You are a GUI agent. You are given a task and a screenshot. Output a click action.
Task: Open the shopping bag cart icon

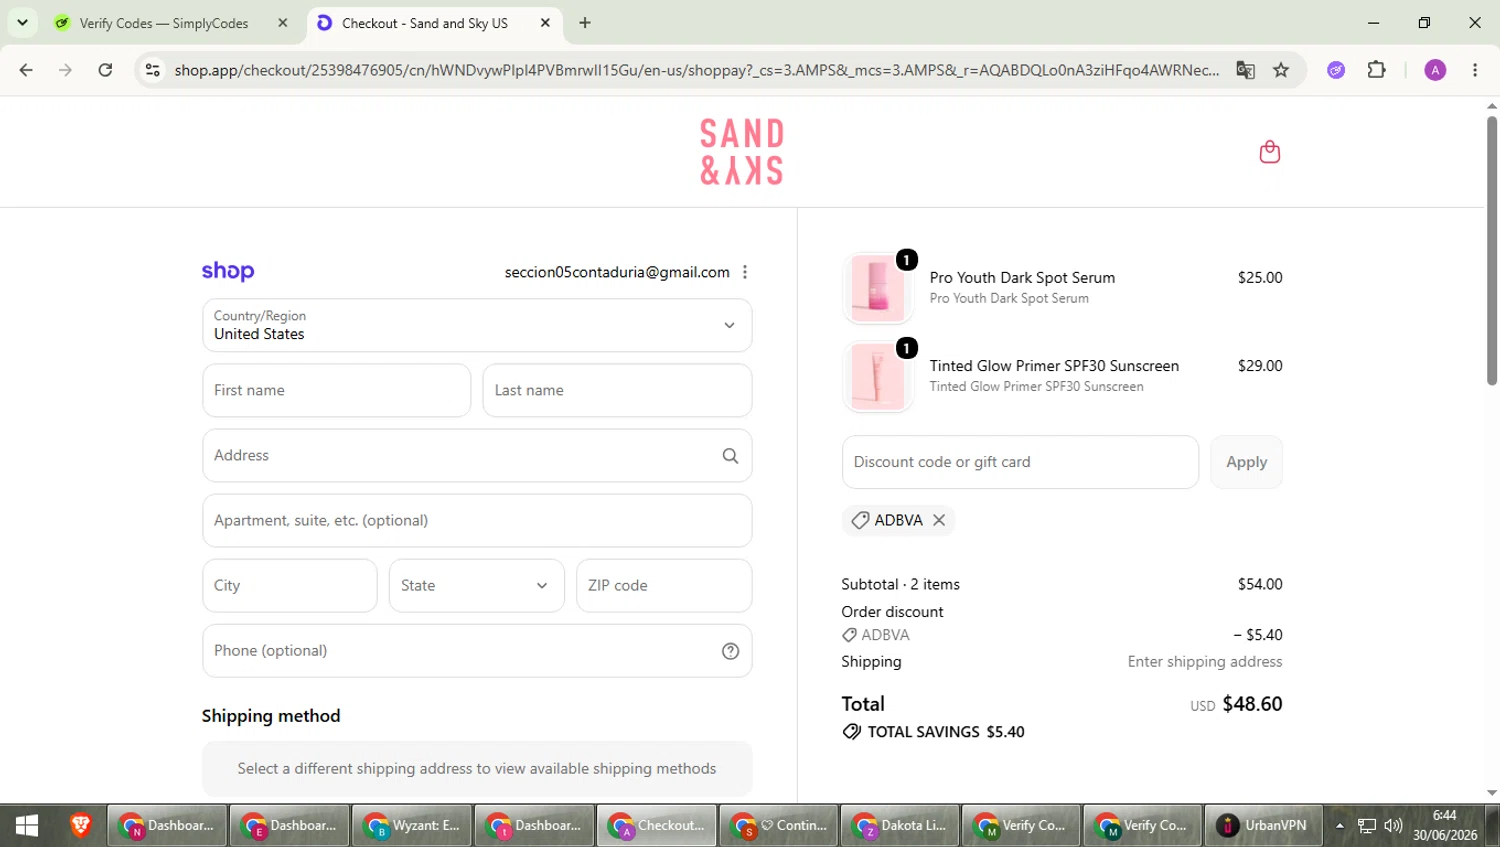(x=1269, y=152)
